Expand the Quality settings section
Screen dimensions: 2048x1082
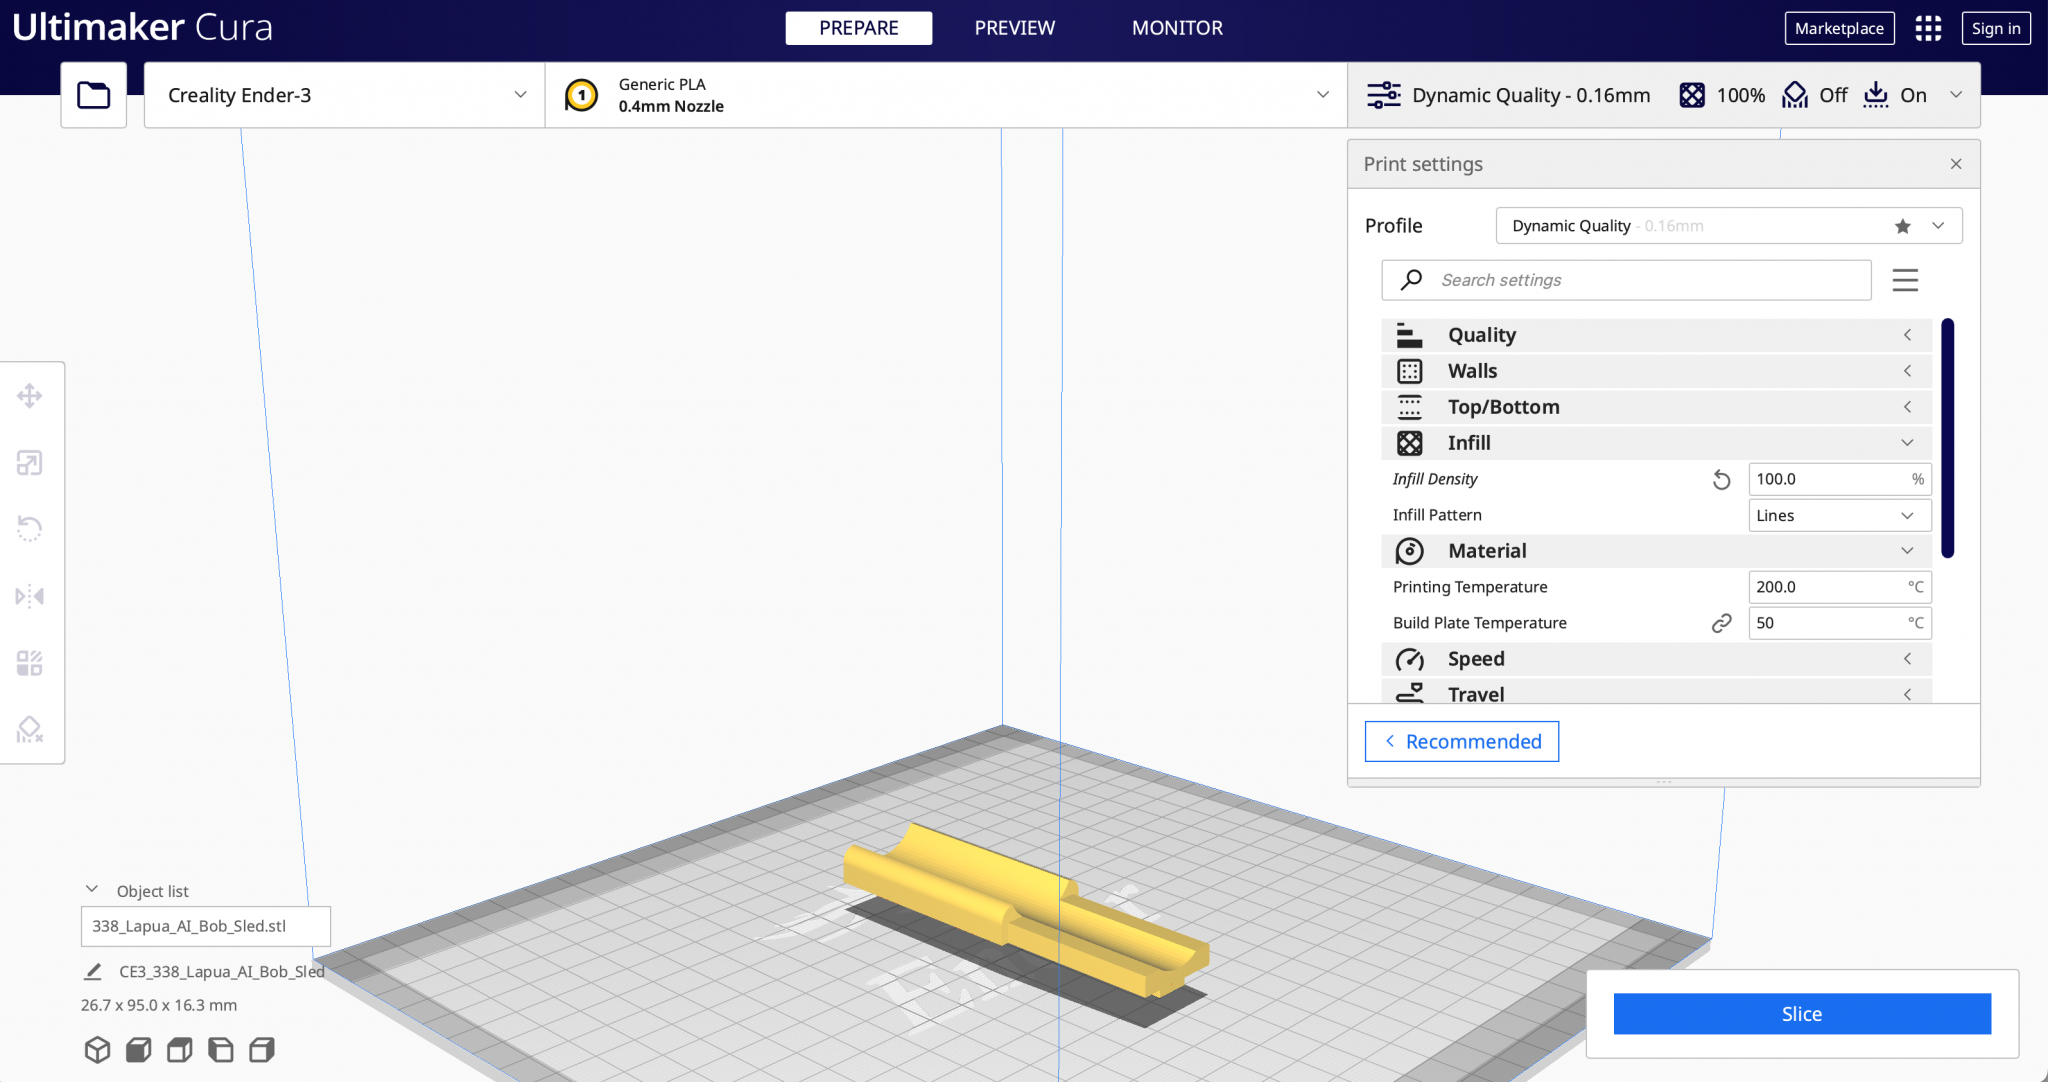(x=1656, y=335)
